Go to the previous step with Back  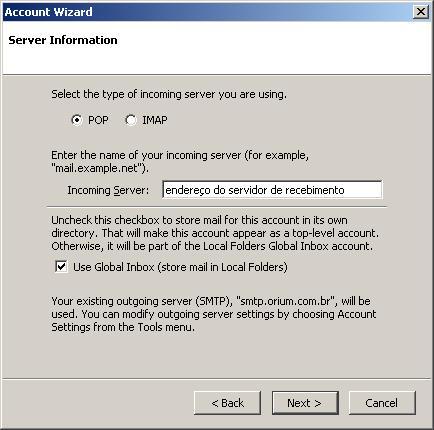(x=227, y=403)
